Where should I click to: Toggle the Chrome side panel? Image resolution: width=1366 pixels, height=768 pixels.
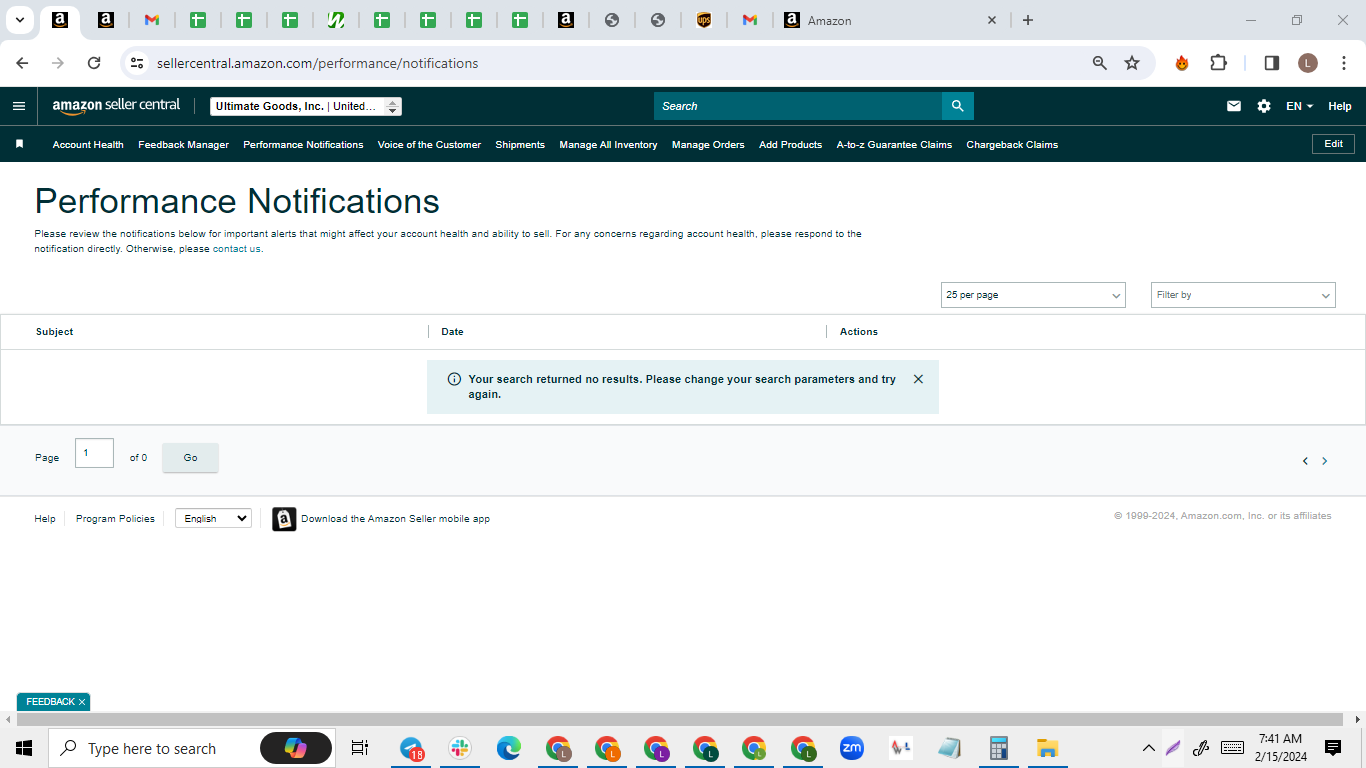tap(1272, 63)
